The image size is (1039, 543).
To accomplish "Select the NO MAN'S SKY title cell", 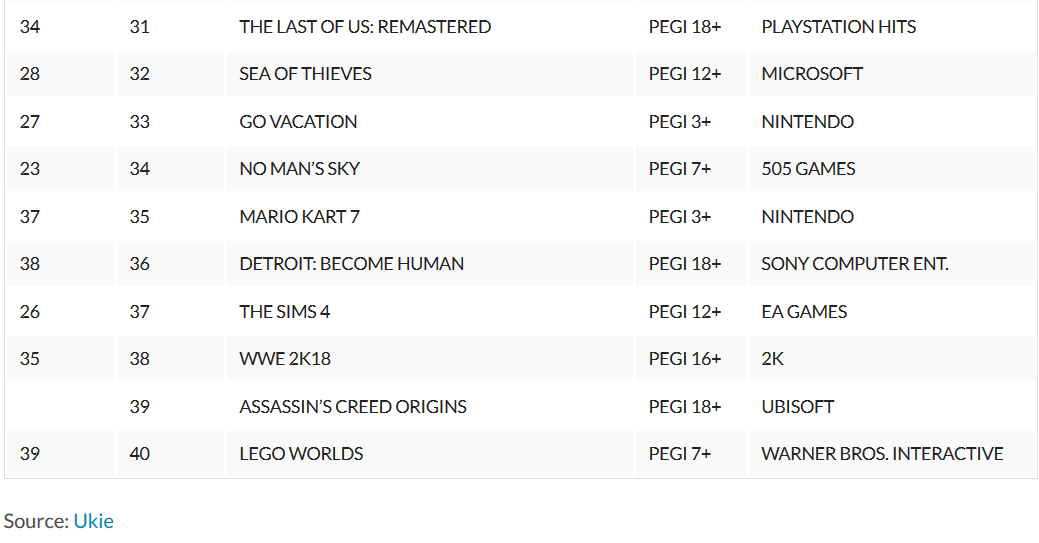I will pos(299,169).
